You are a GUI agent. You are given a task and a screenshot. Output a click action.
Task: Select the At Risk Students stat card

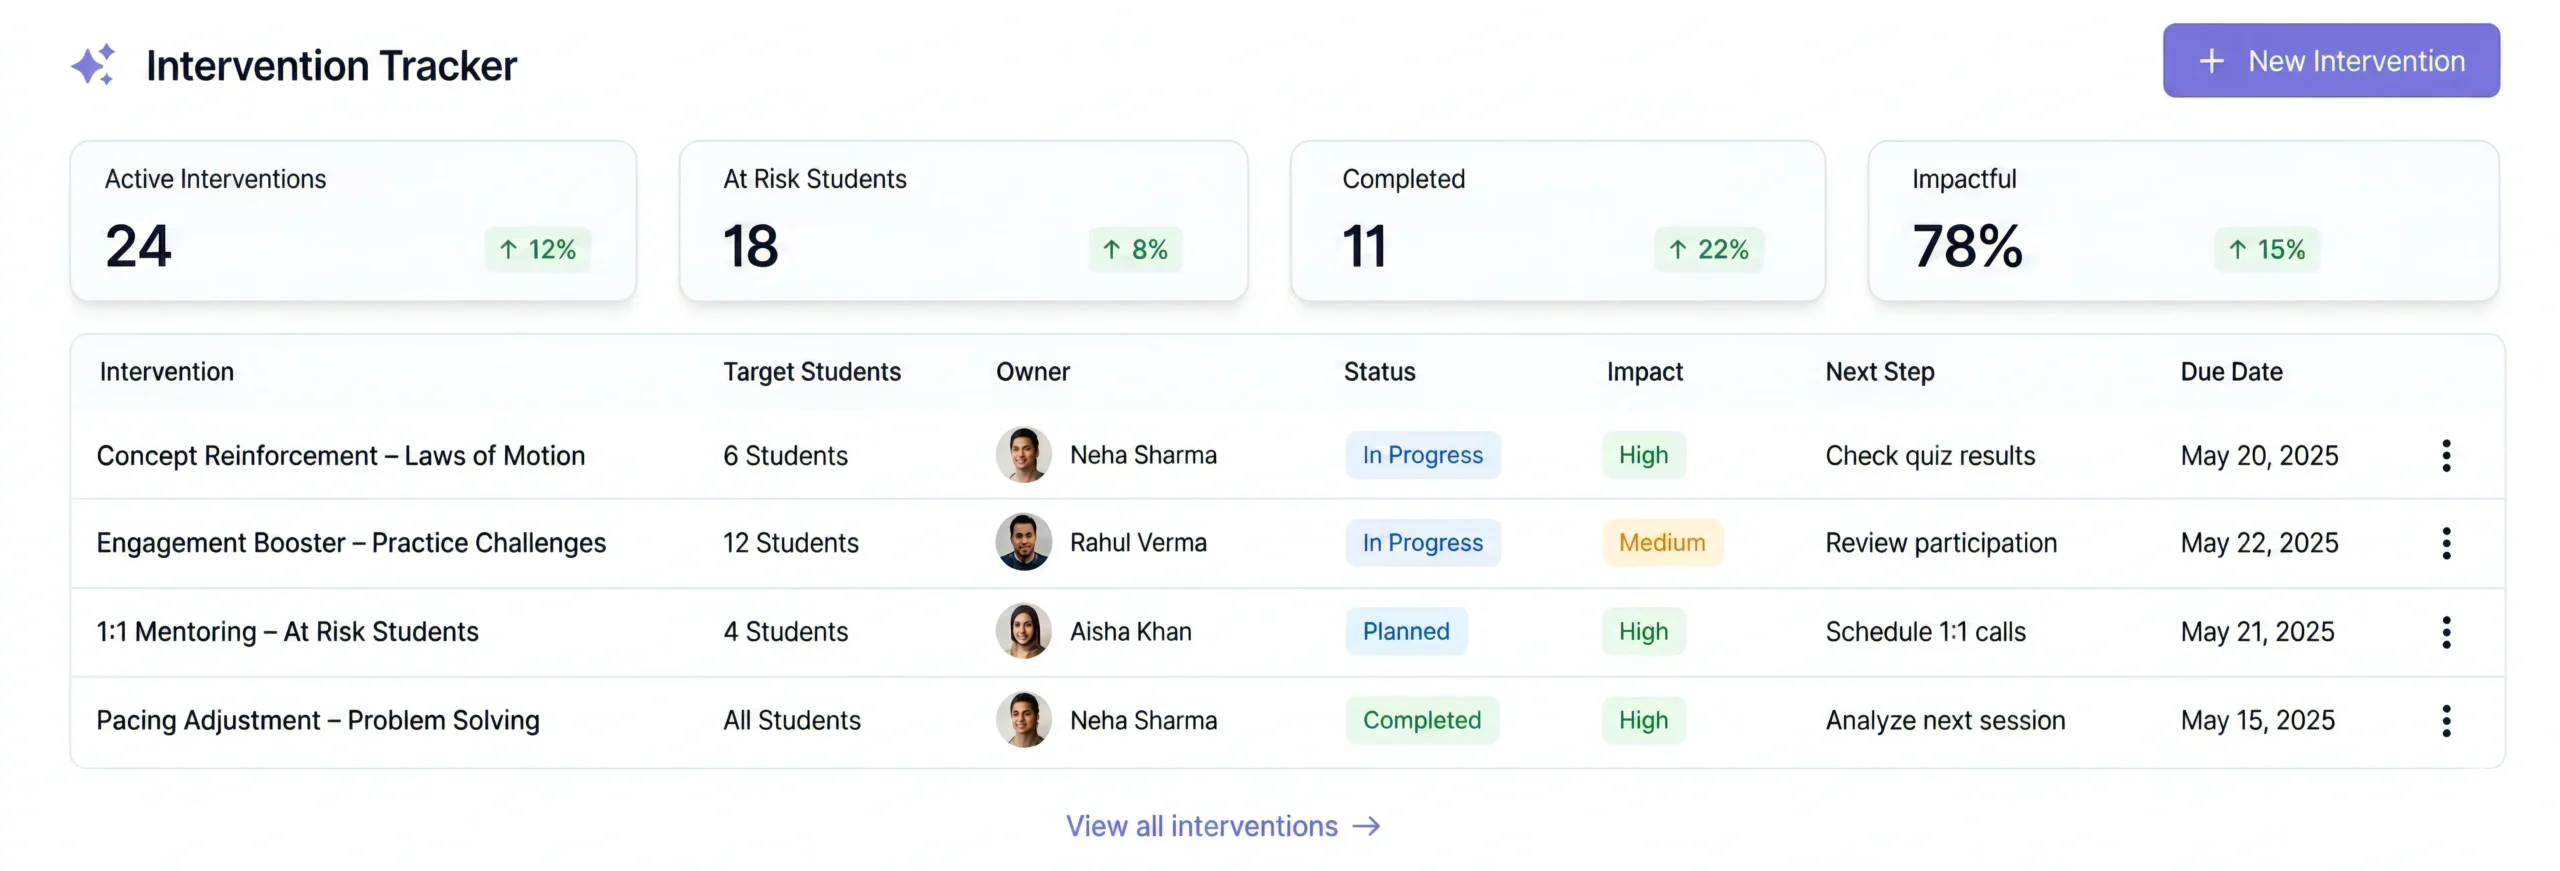coord(963,221)
